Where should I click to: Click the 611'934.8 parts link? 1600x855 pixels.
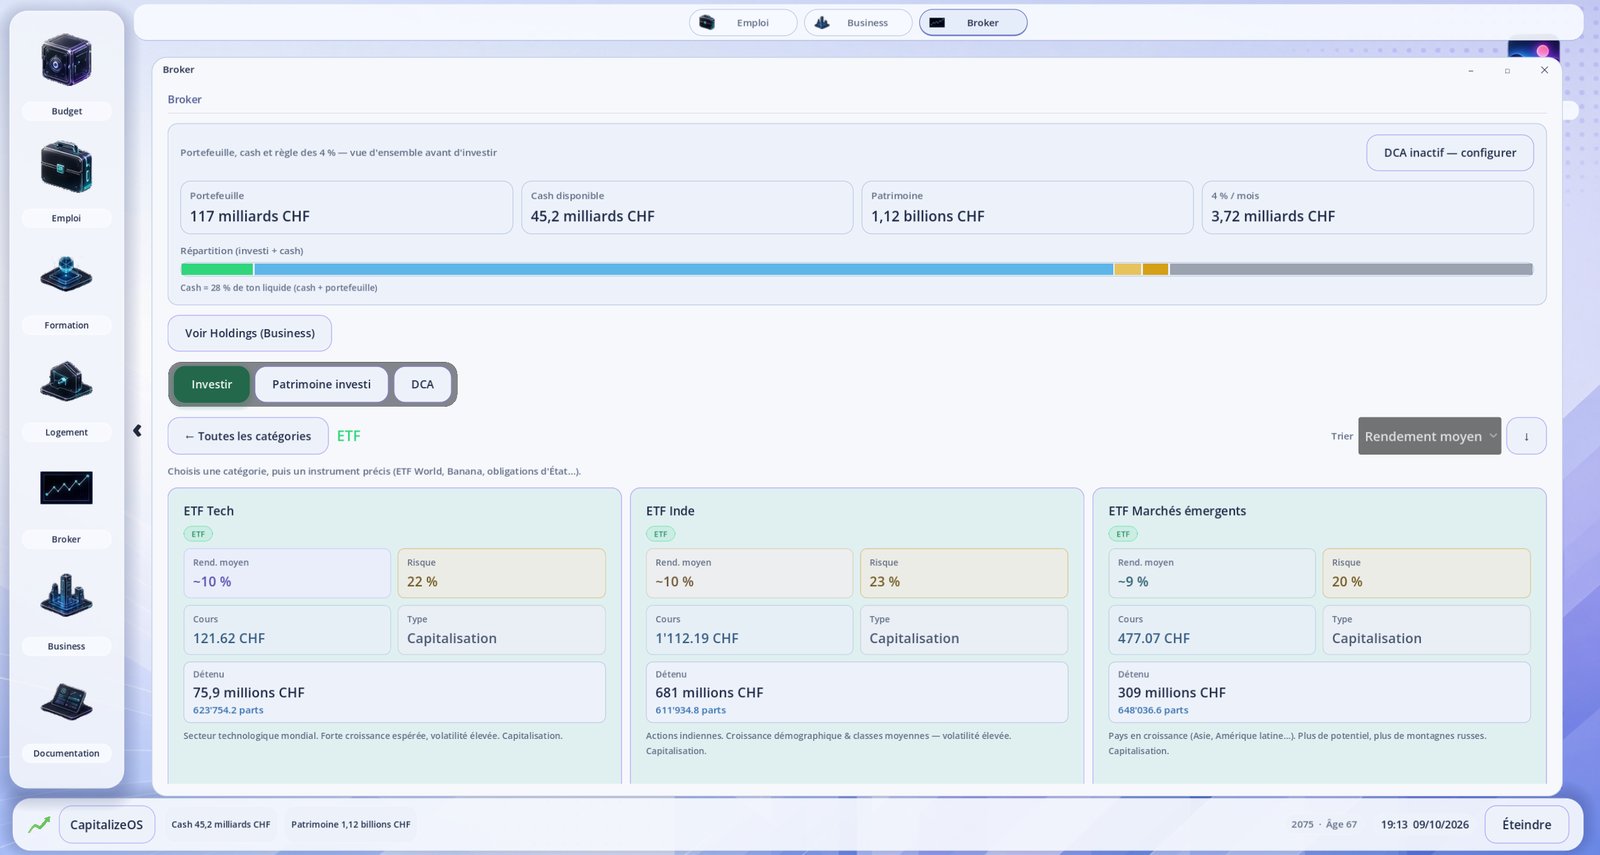click(x=691, y=710)
